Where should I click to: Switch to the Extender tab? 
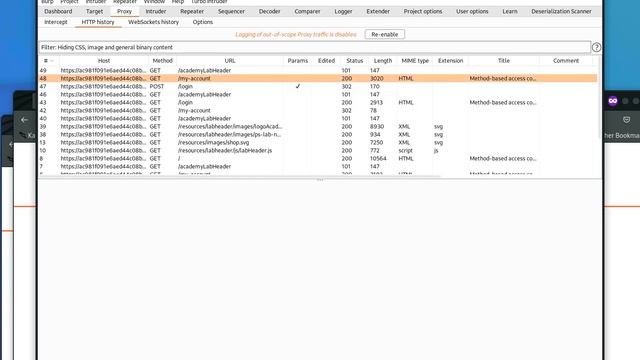tap(378, 11)
